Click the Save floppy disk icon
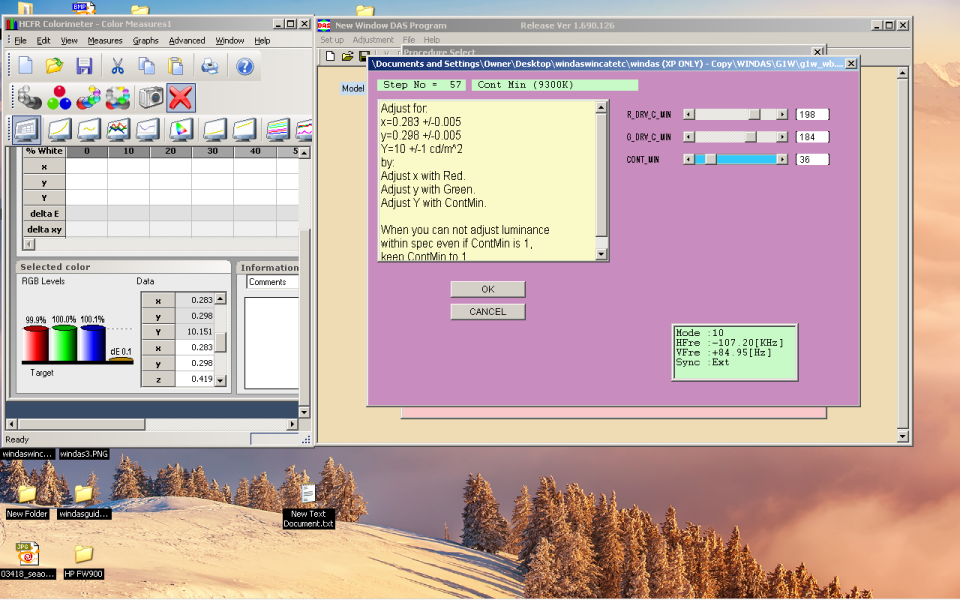The width and height of the screenshot is (960, 600). coord(84,67)
